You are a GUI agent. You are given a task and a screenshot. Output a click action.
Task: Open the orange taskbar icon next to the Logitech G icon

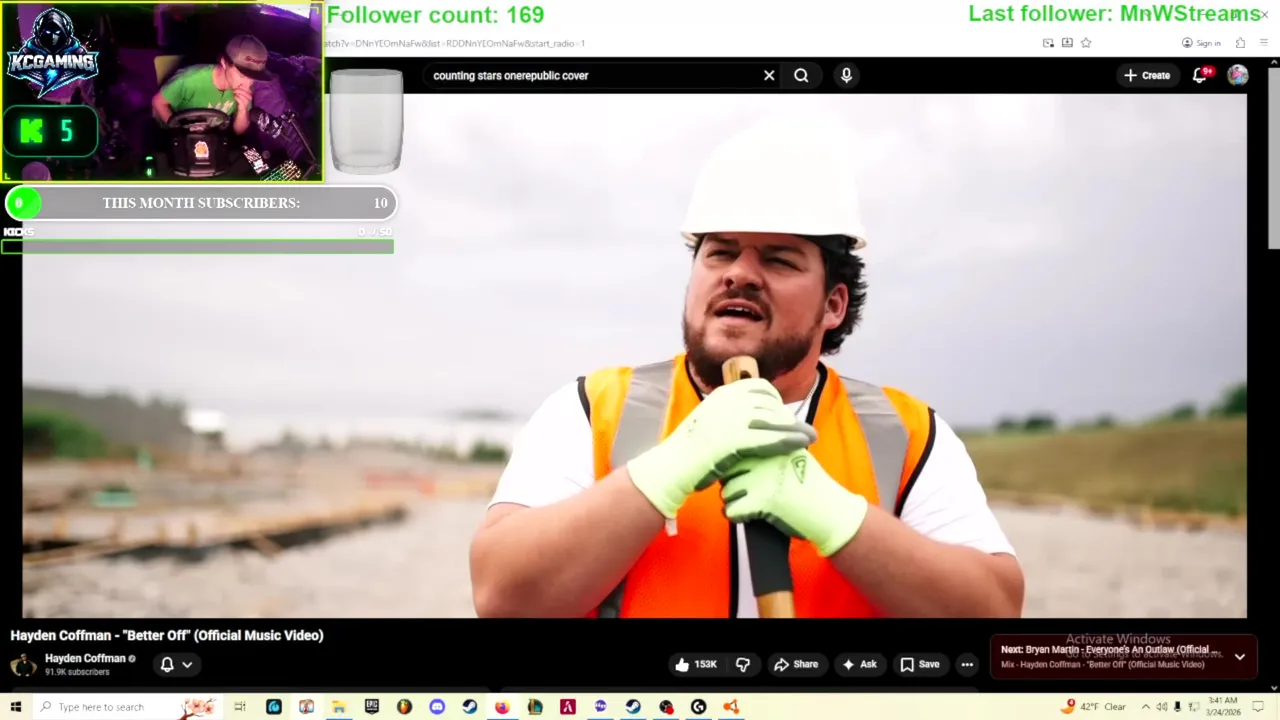pos(731,707)
